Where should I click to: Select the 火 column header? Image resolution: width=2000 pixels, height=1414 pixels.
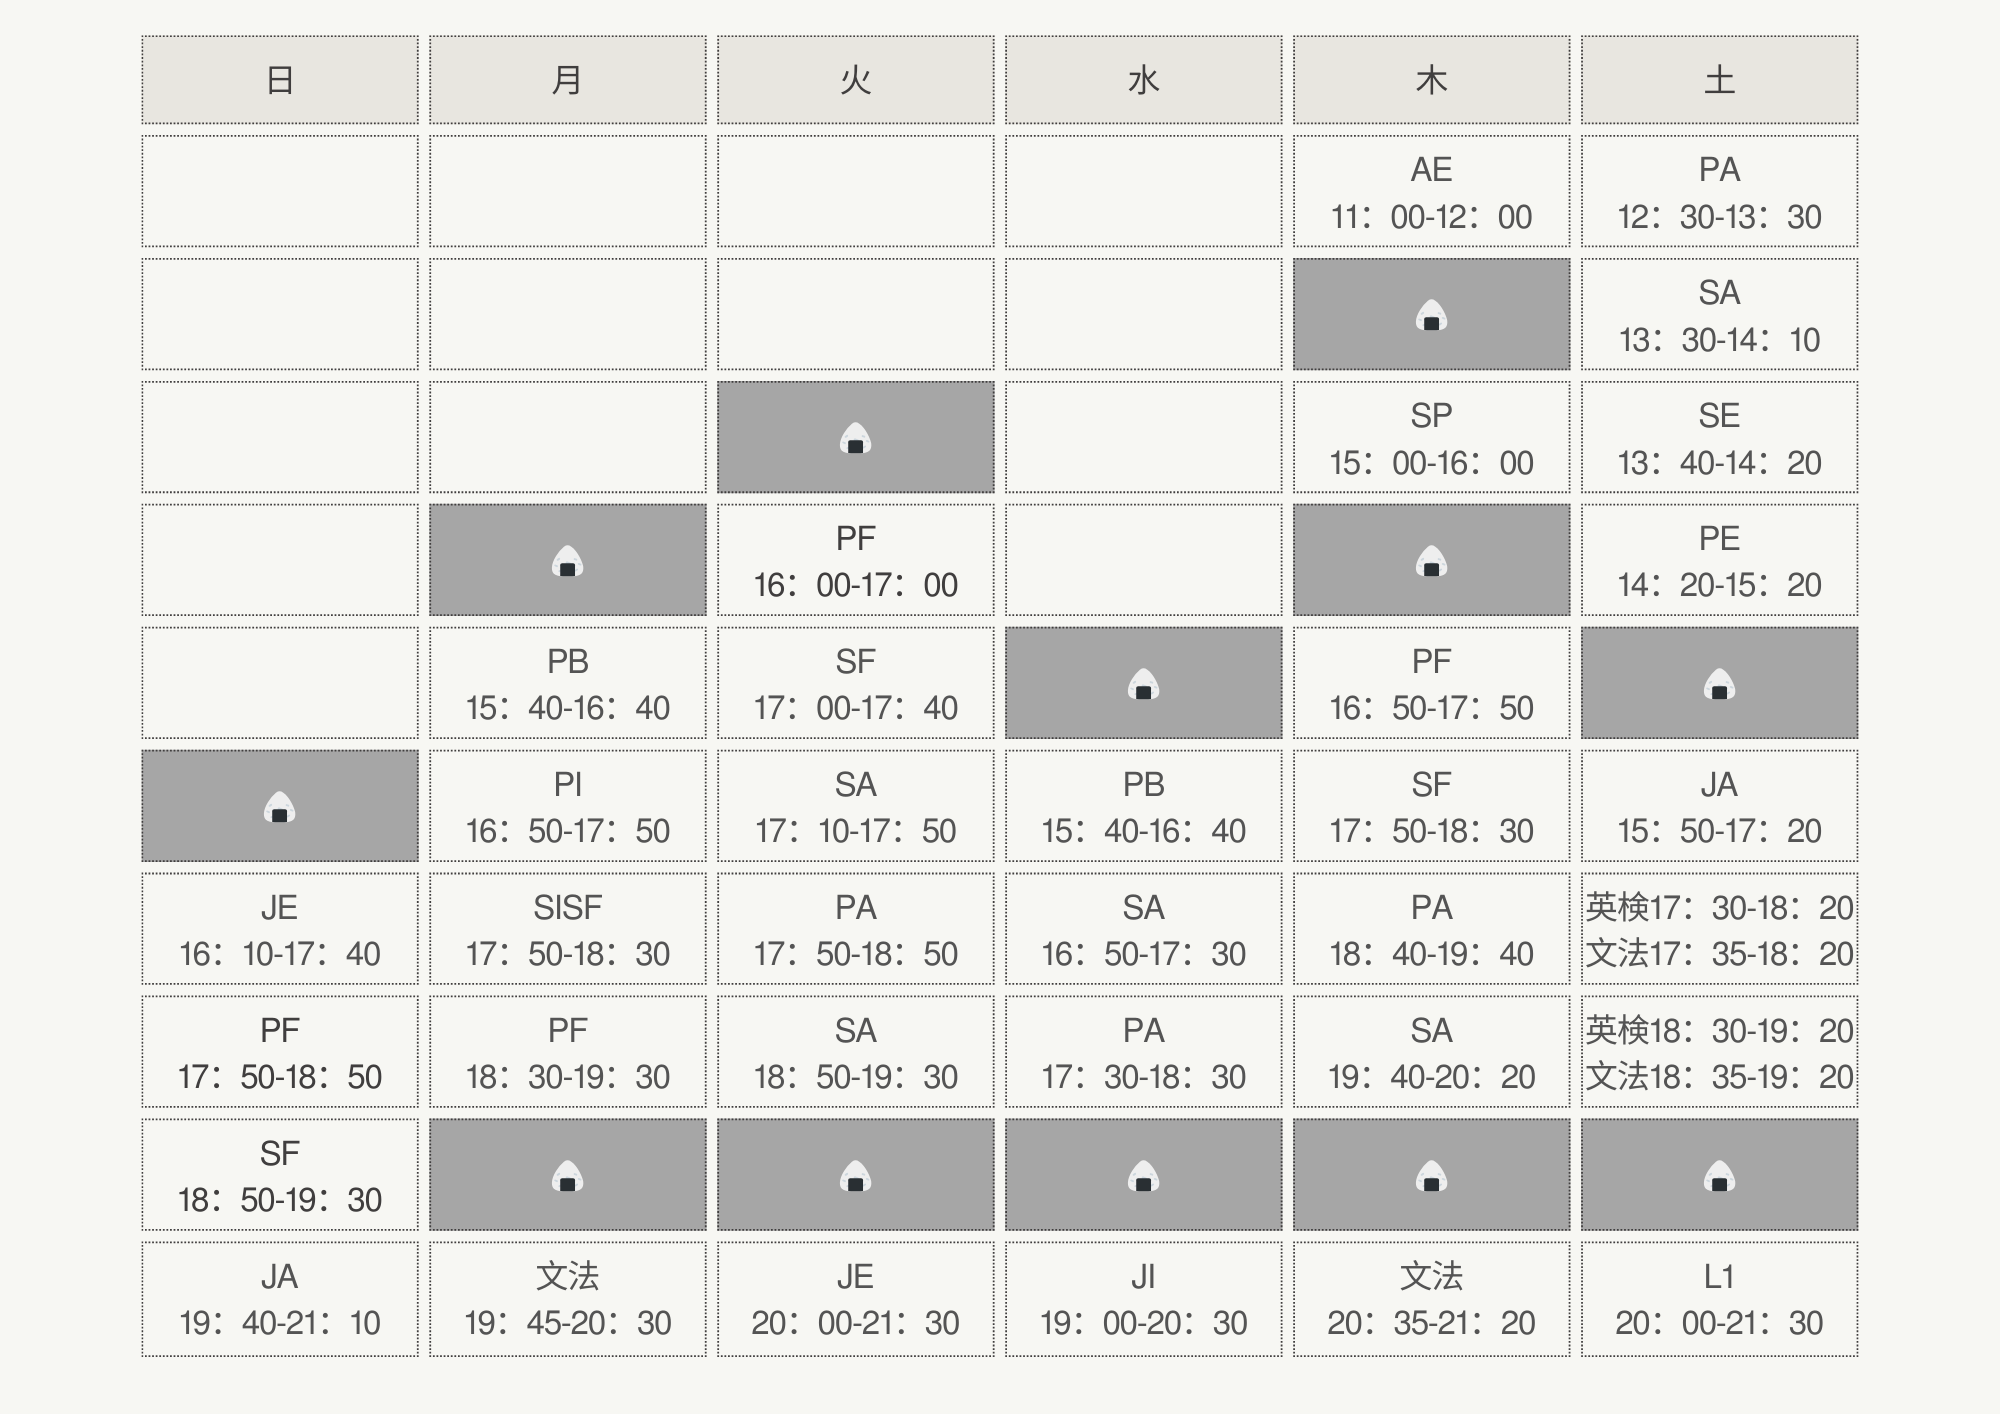coord(856,80)
